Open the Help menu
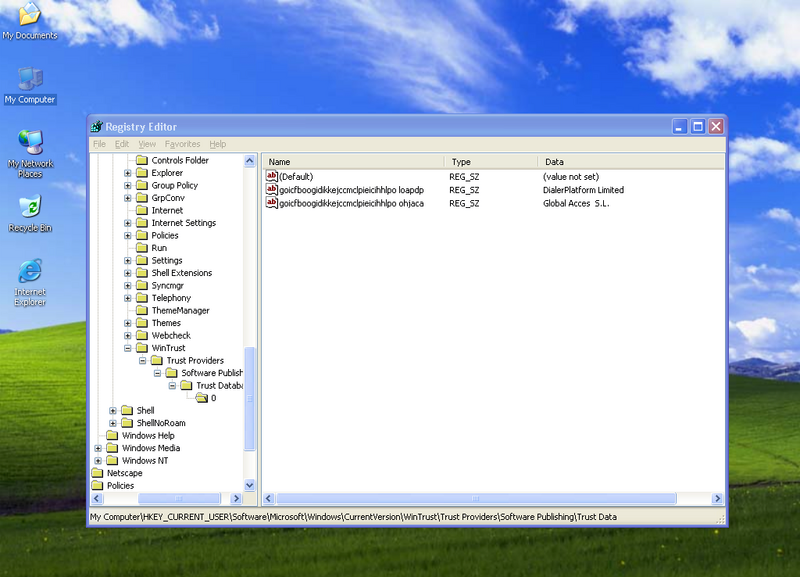This screenshot has height=577, width=800. [218, 144]
